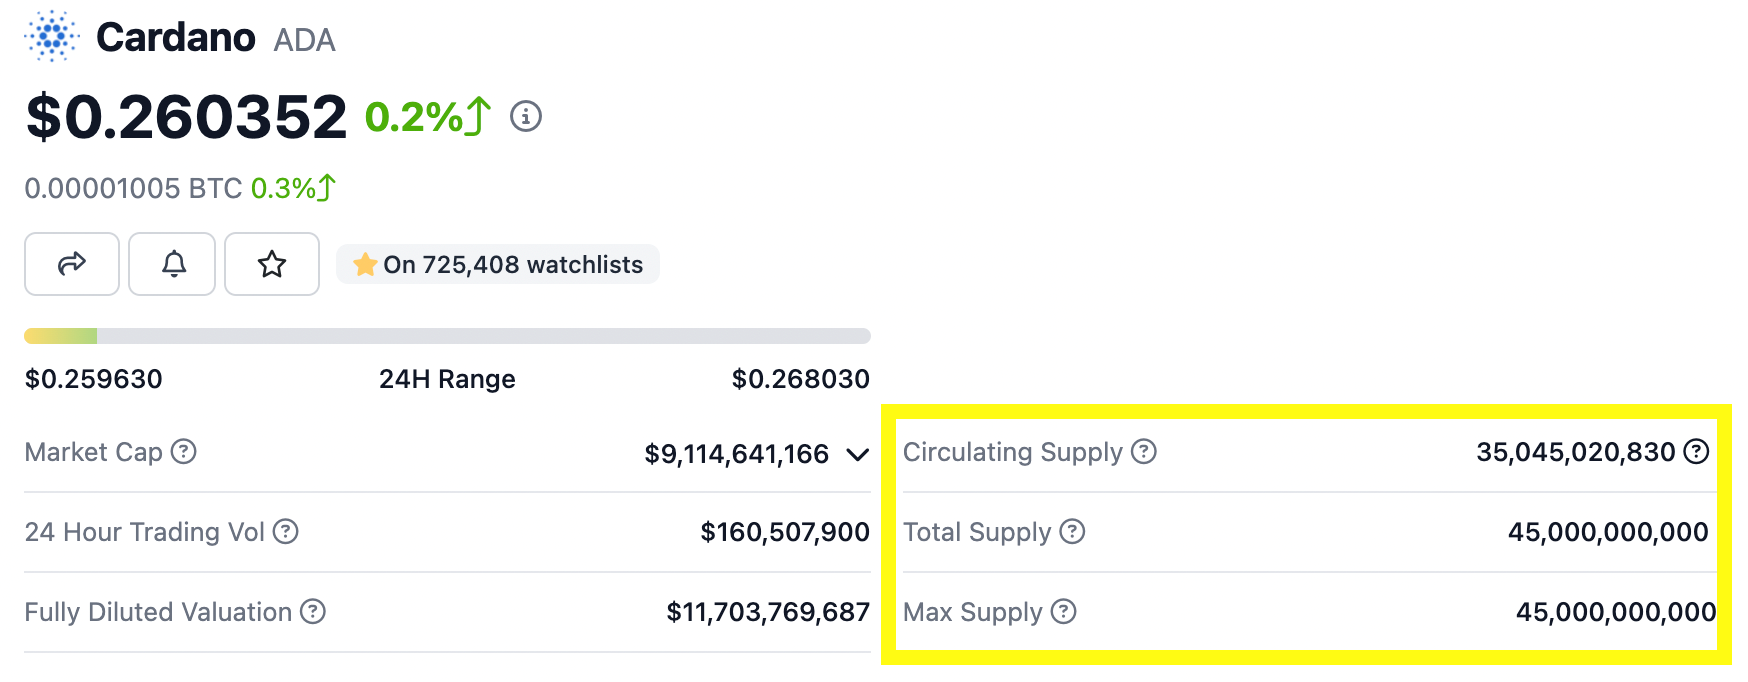Click the Fully Diluted Valuation help icon
Viewport: 1748px width, 682px height.
click(313, 612)
